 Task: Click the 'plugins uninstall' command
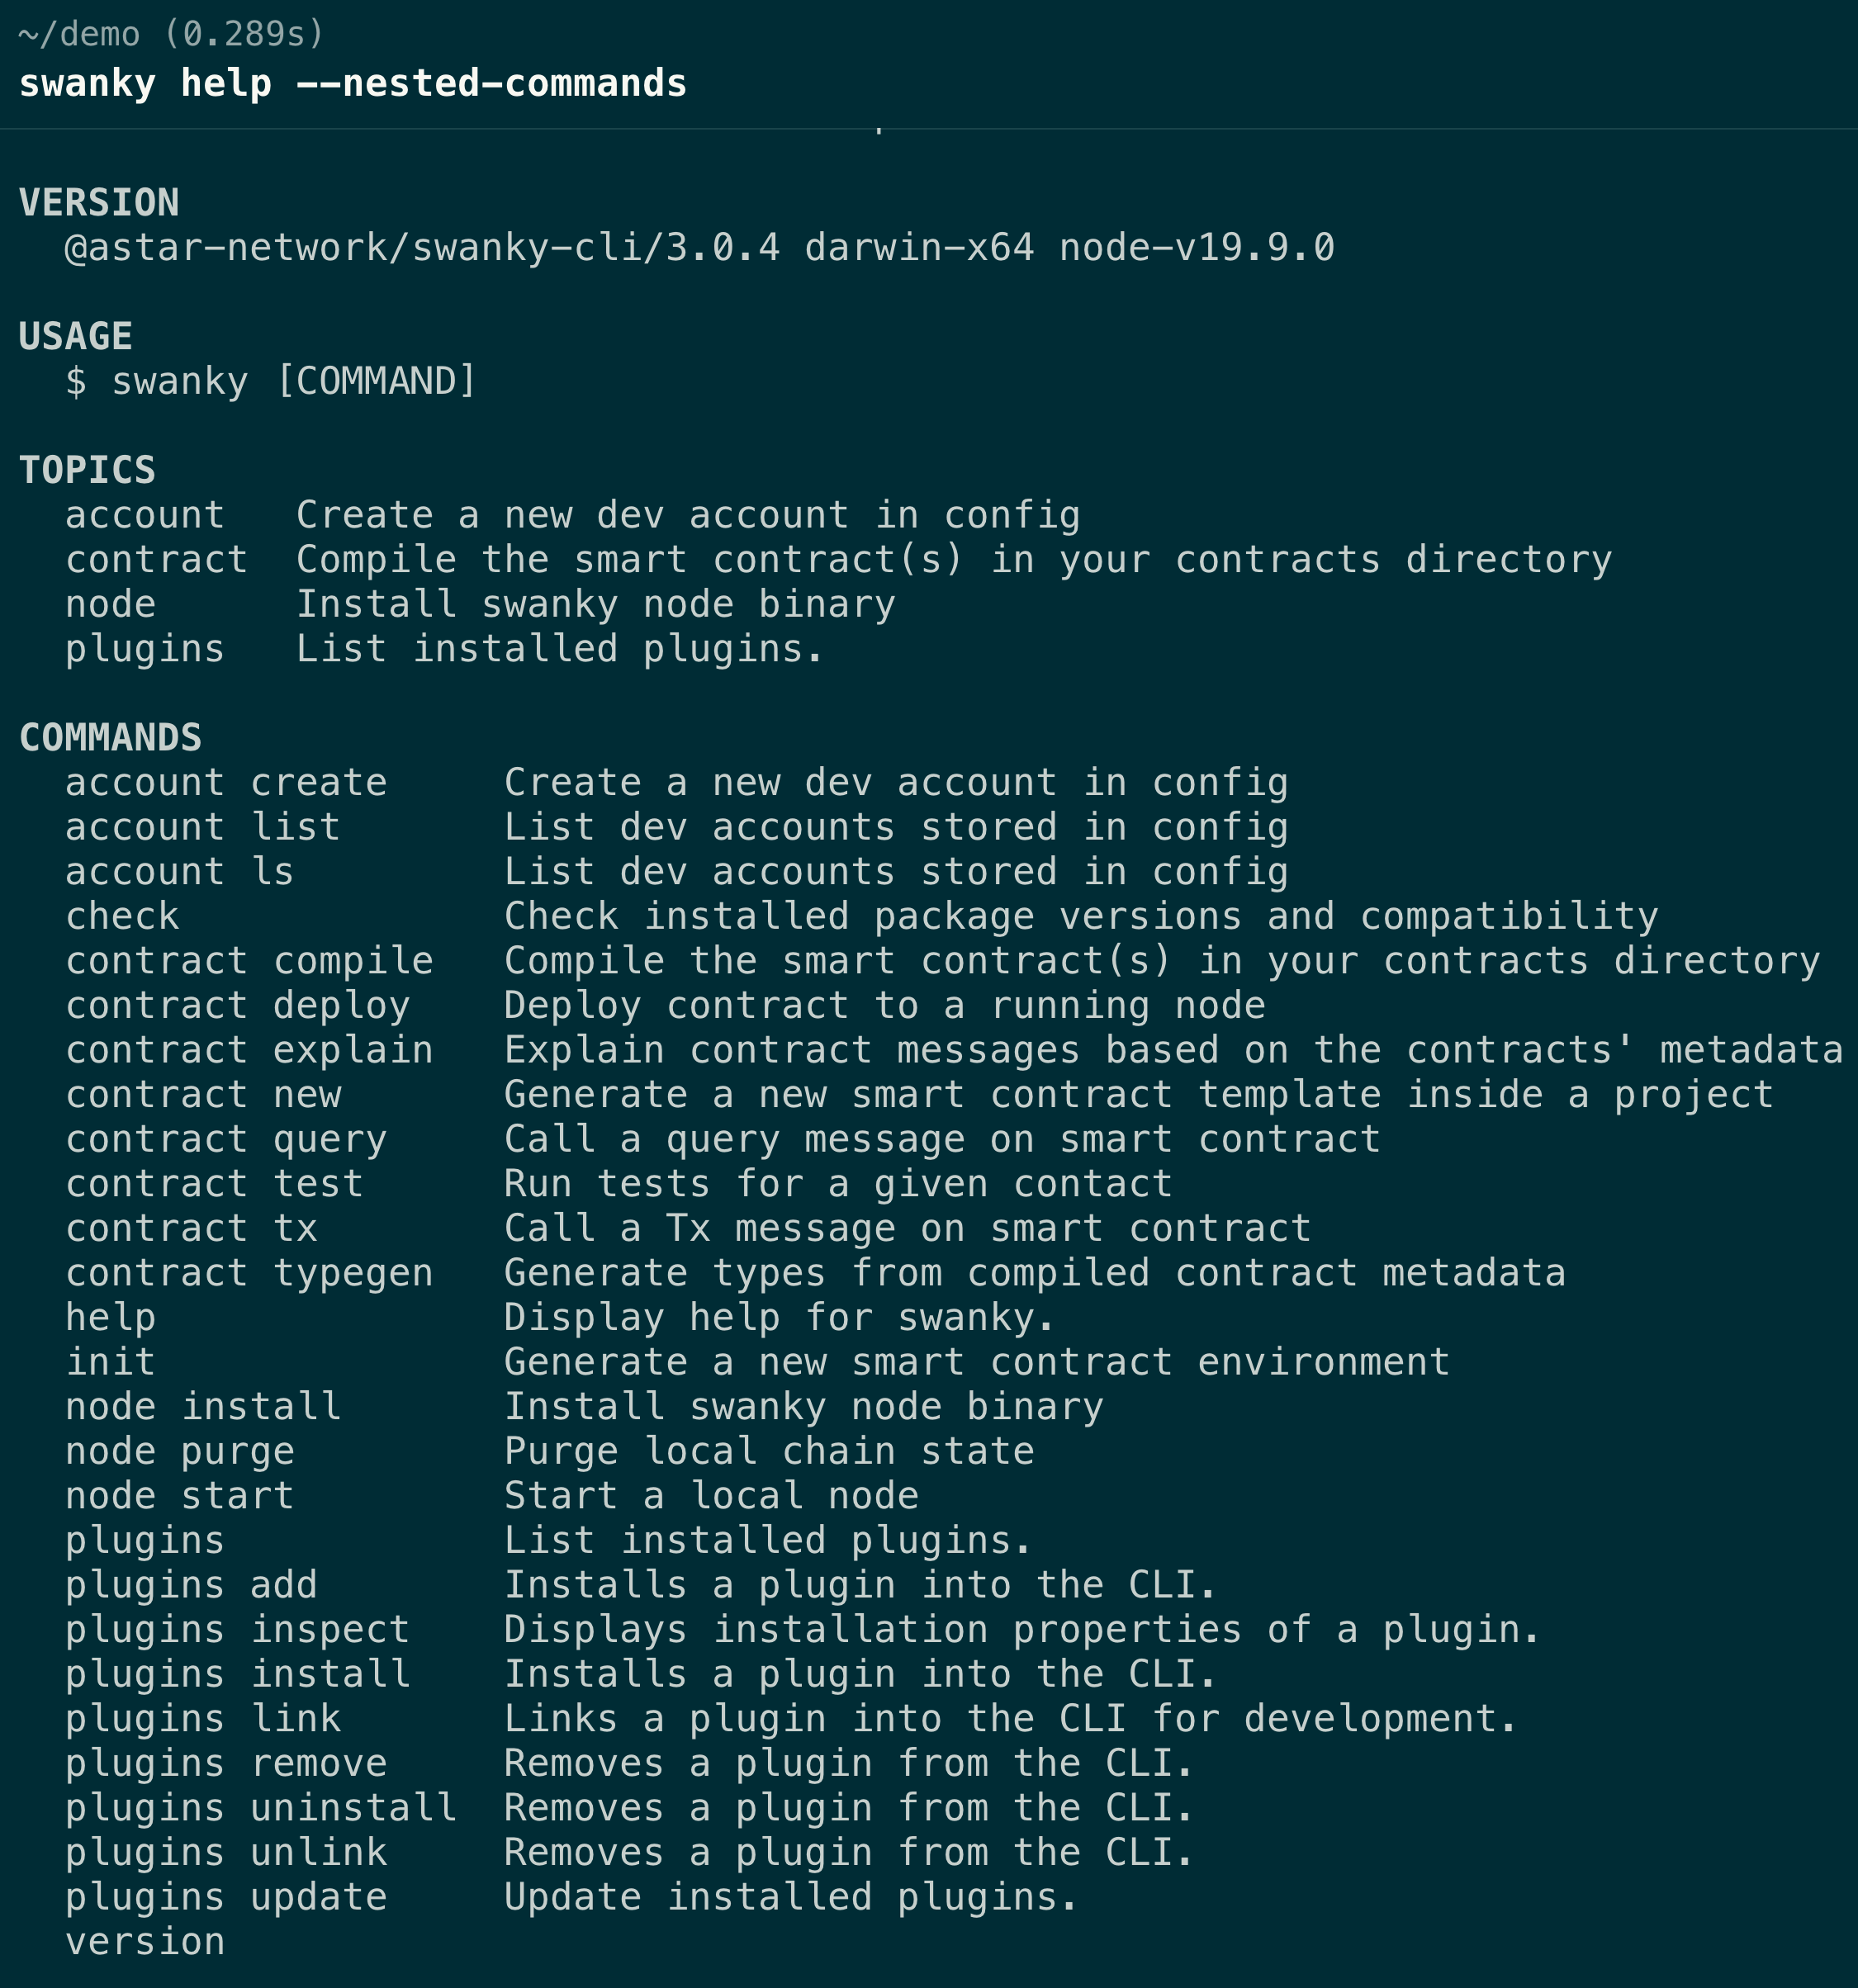tap(261, 1808)
